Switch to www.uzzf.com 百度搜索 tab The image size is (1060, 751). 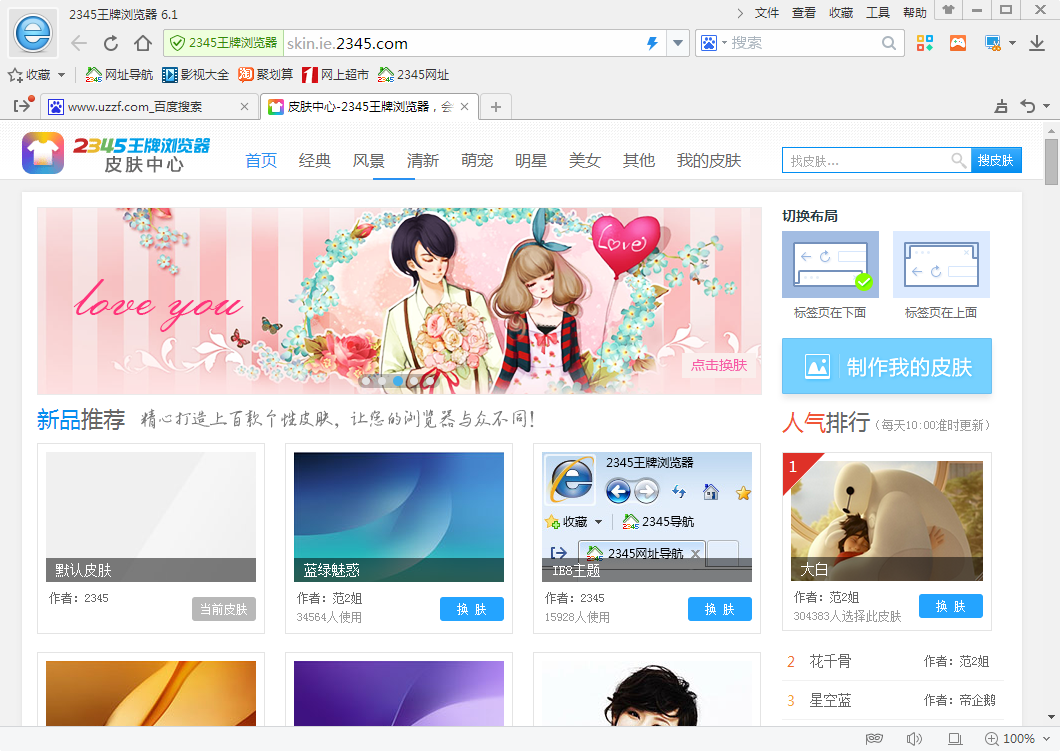click(x=150, y=107)
